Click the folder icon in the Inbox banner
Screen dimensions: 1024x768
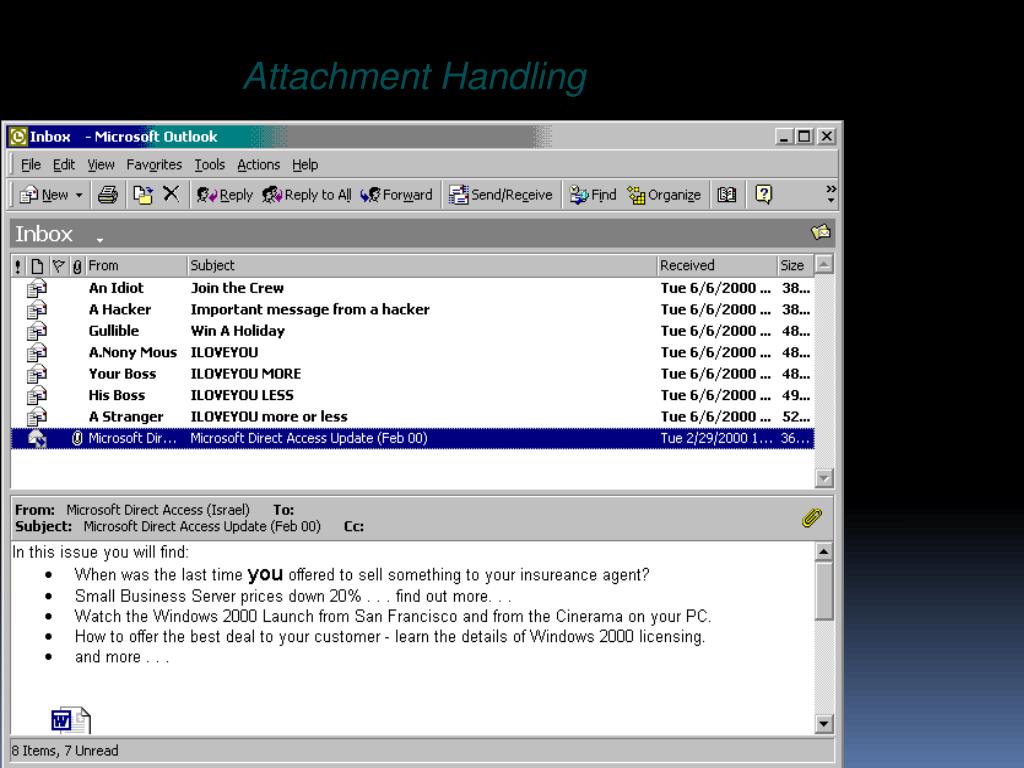coord(820,232)
